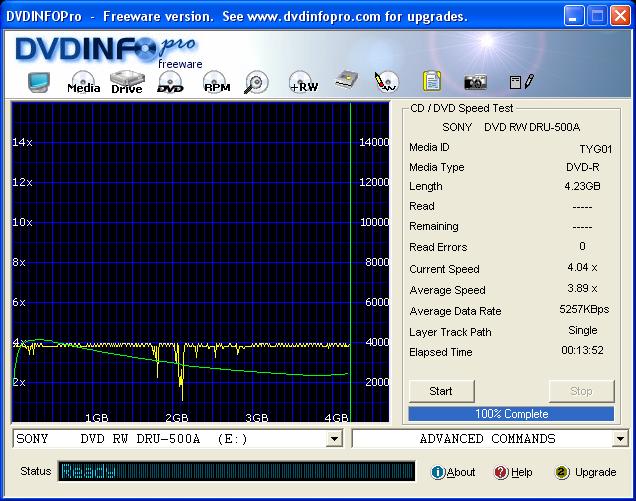Click the optical drive tray icon
636x501 pixels.
[x=347, y=80]
